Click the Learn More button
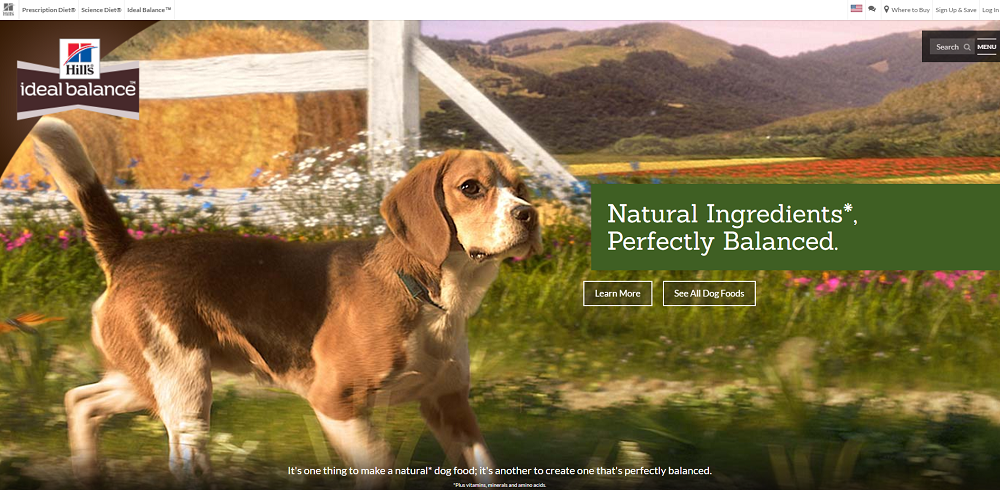 617,293
